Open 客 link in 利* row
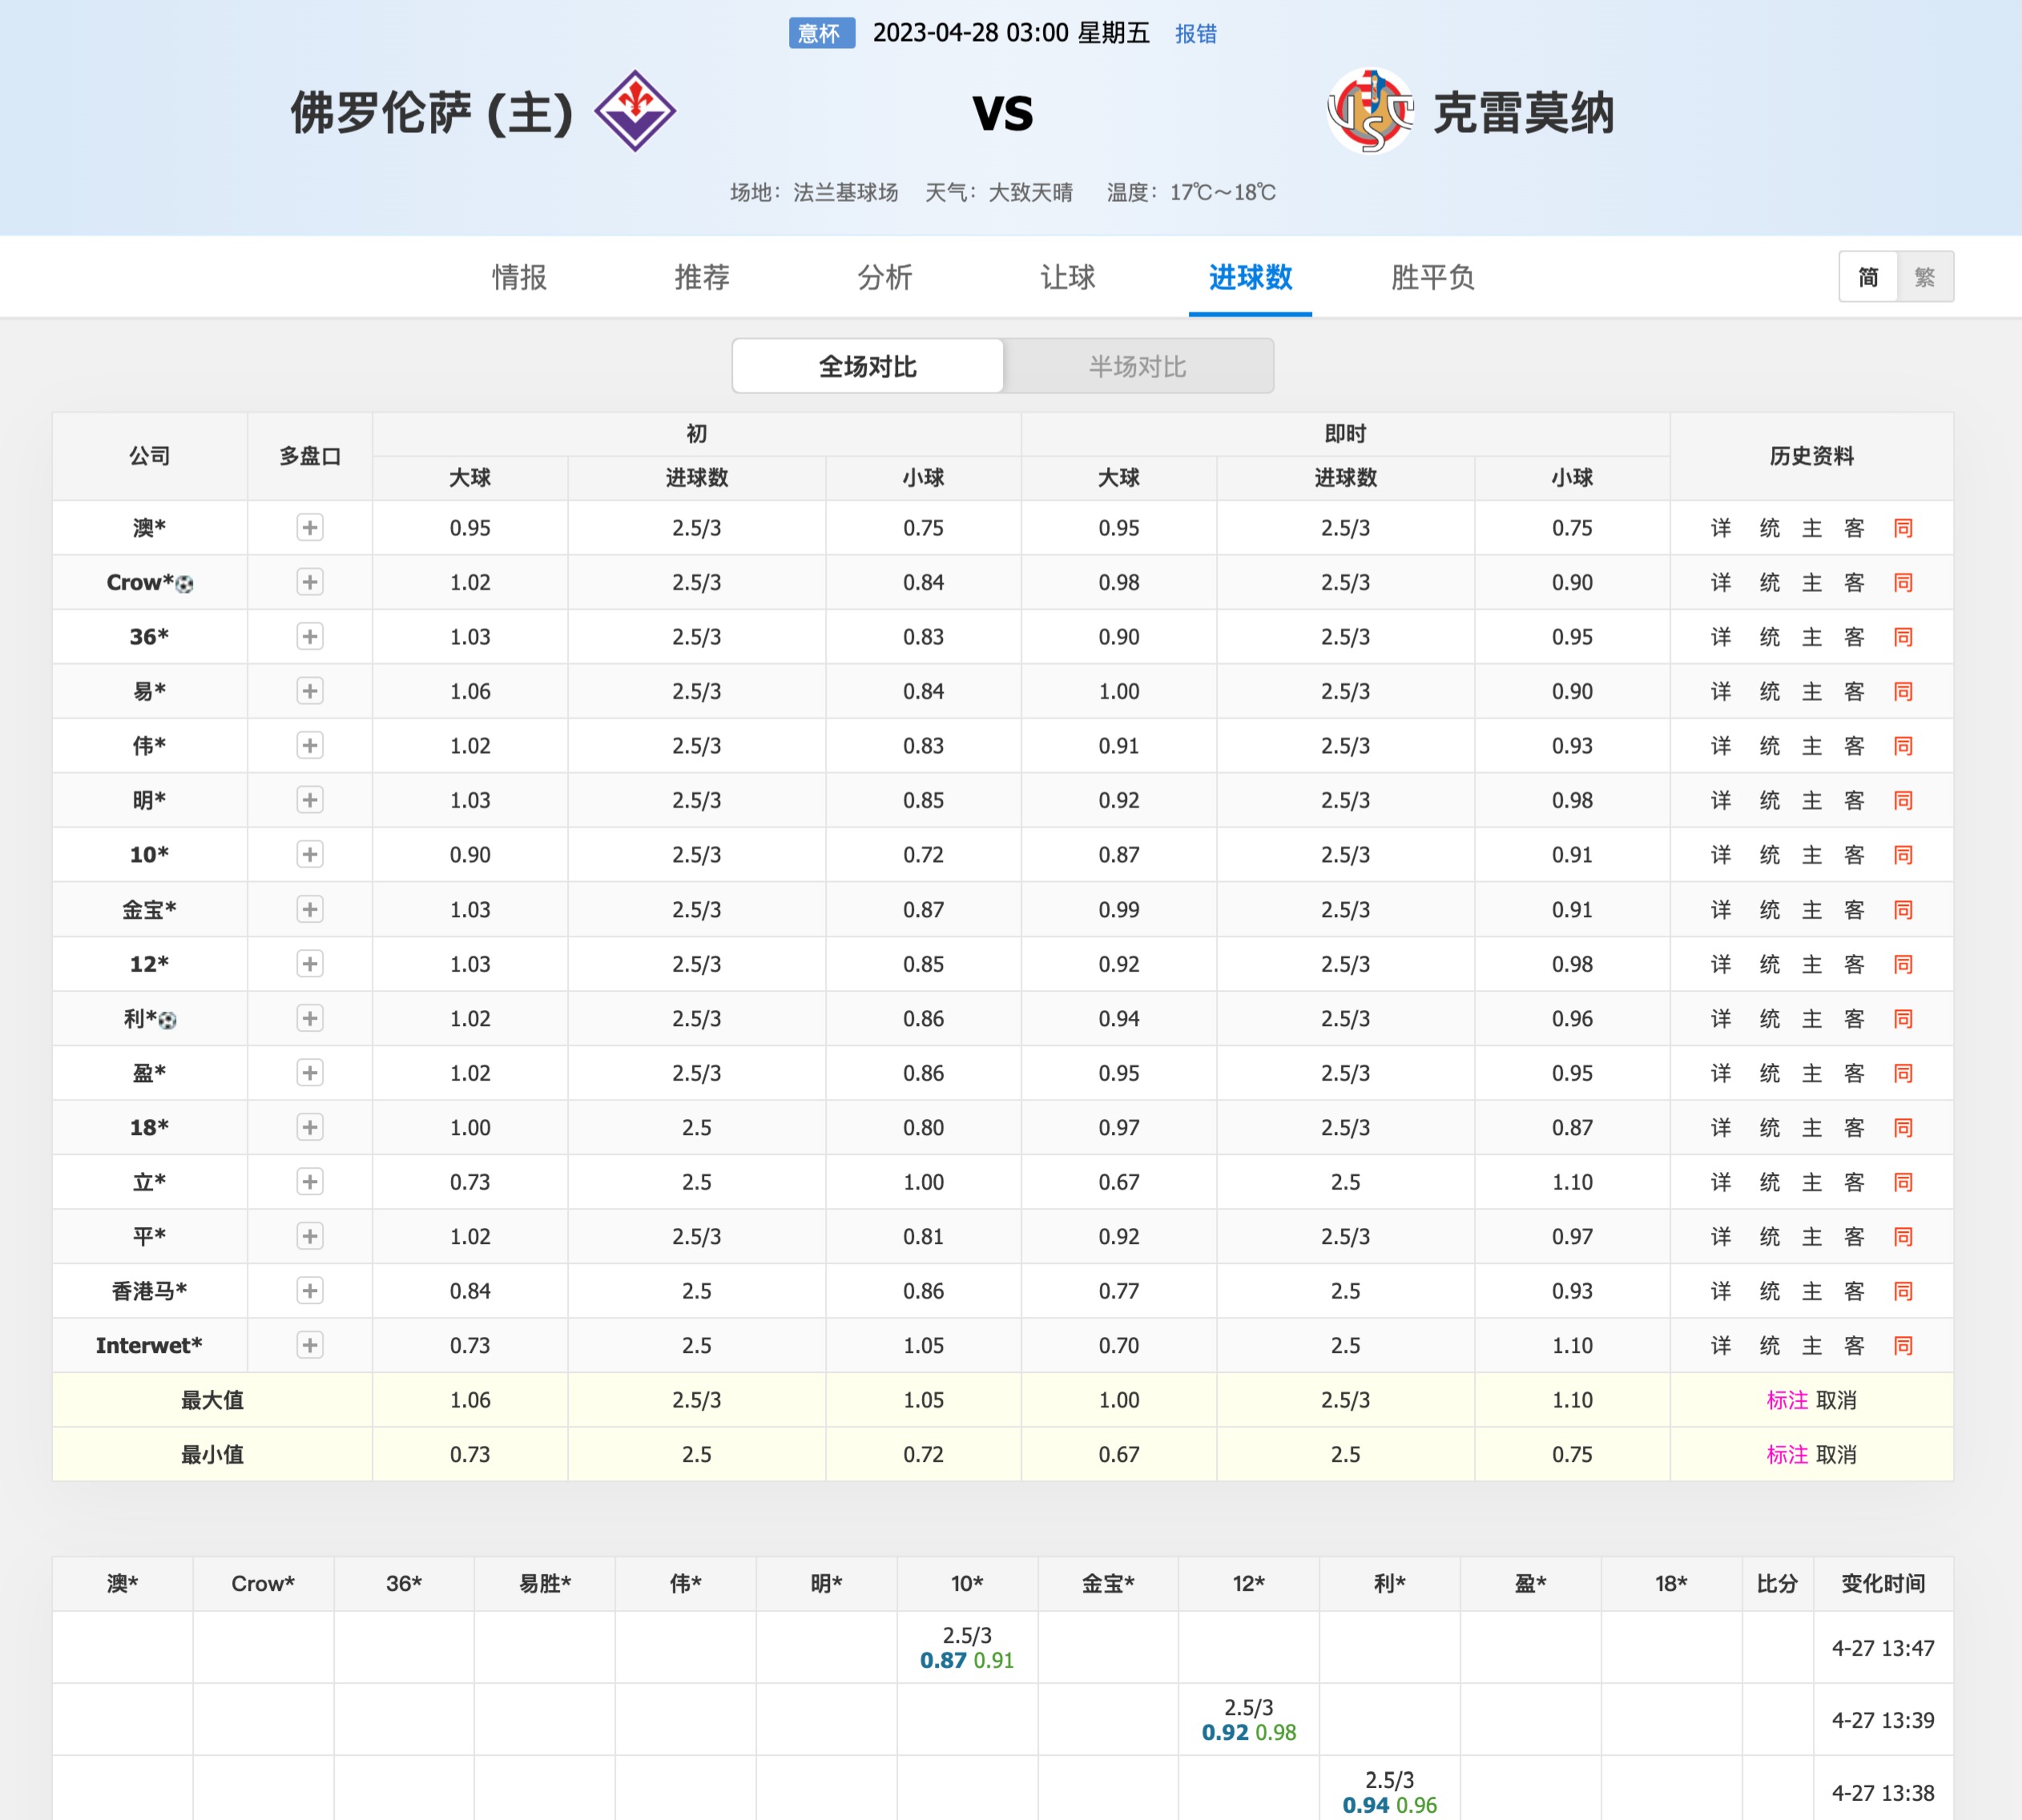The image size is (2022, 1820). coord(1854,1018)
